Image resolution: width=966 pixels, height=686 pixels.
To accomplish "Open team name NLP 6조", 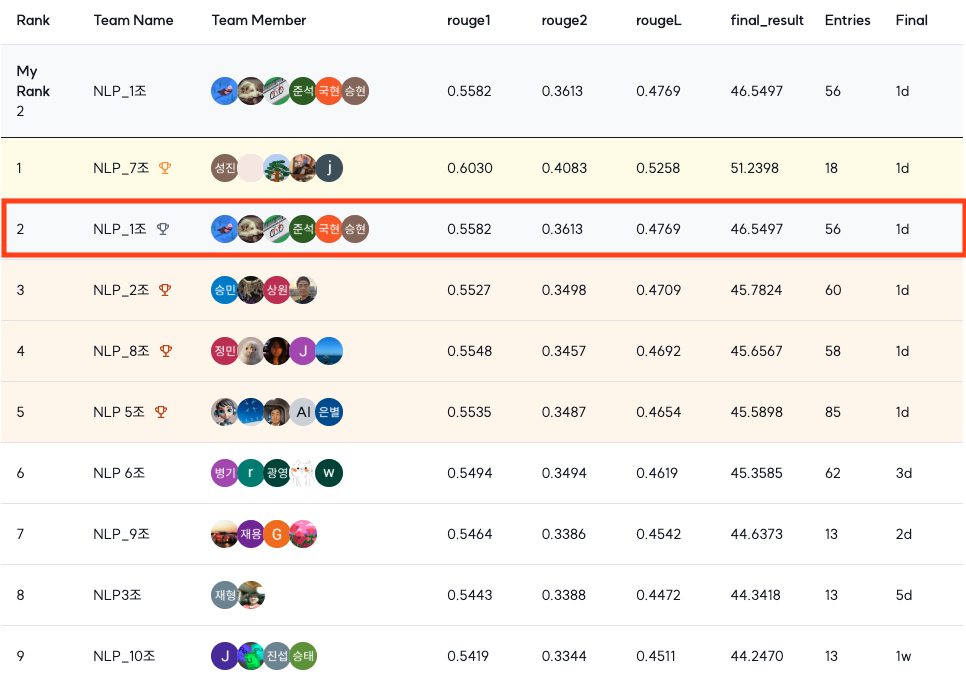I will tap(119, 472).
